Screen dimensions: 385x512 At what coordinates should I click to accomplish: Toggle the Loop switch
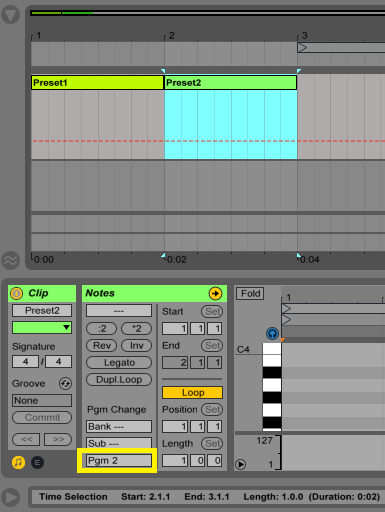click(192, 393)
